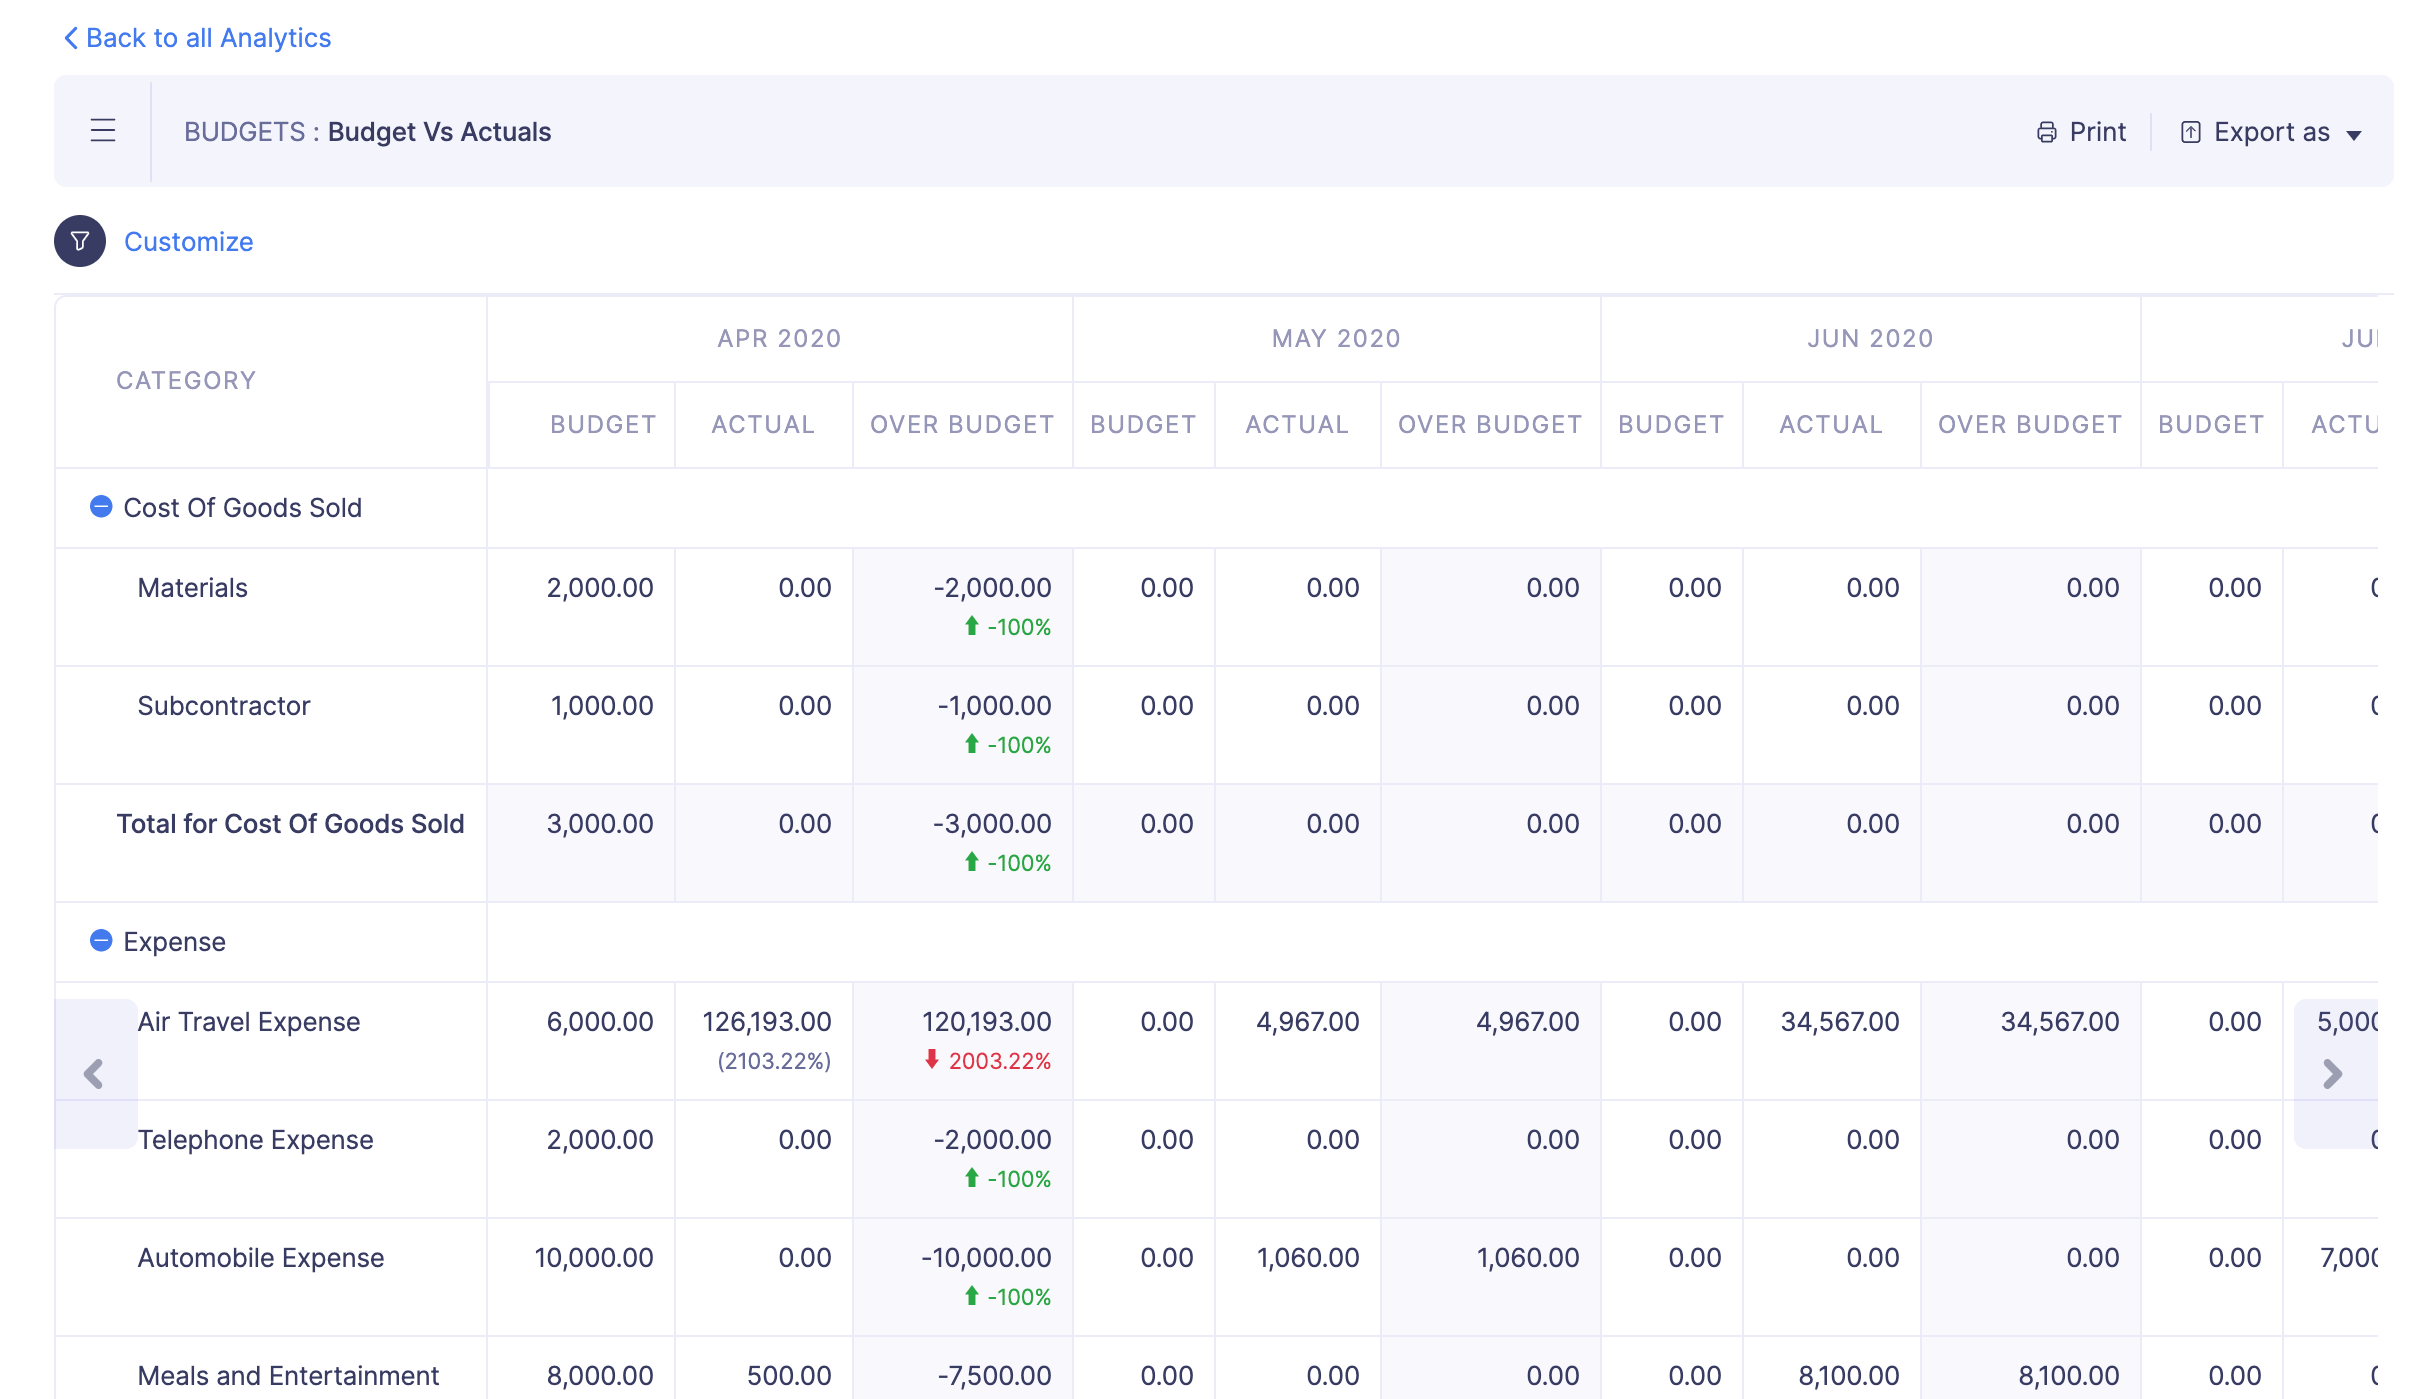Click green arrow in Materials over budget
The width and height of the screenshot is (2420, 1399).
pos(971,626)
